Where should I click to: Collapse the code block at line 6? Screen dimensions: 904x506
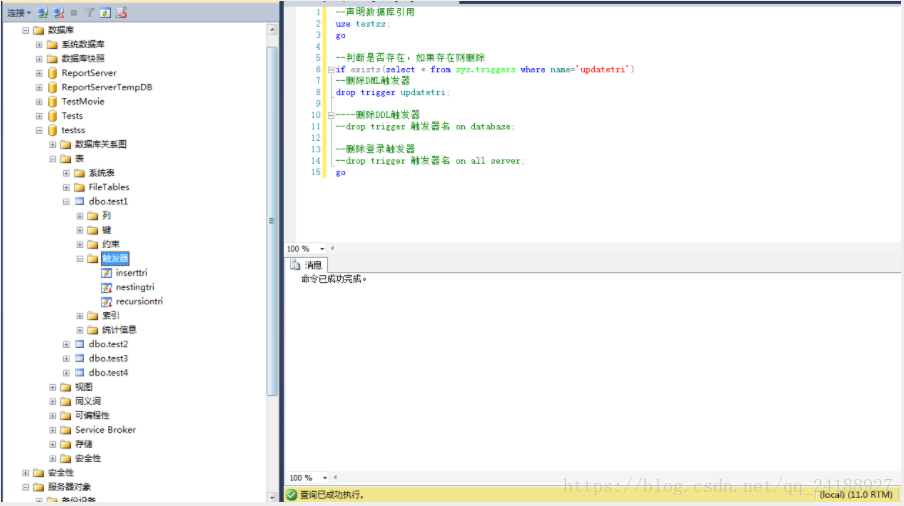(x=331, y=70)
